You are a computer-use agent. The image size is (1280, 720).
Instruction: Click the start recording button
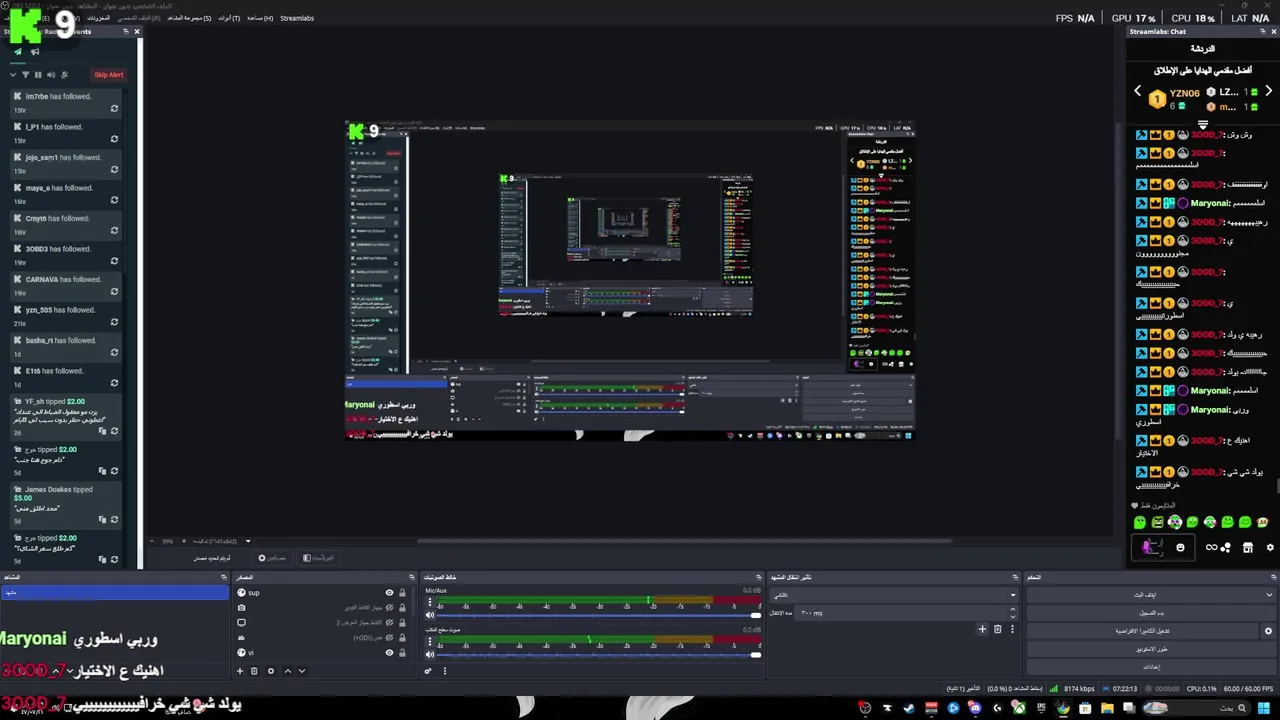tap(1151, 613)
